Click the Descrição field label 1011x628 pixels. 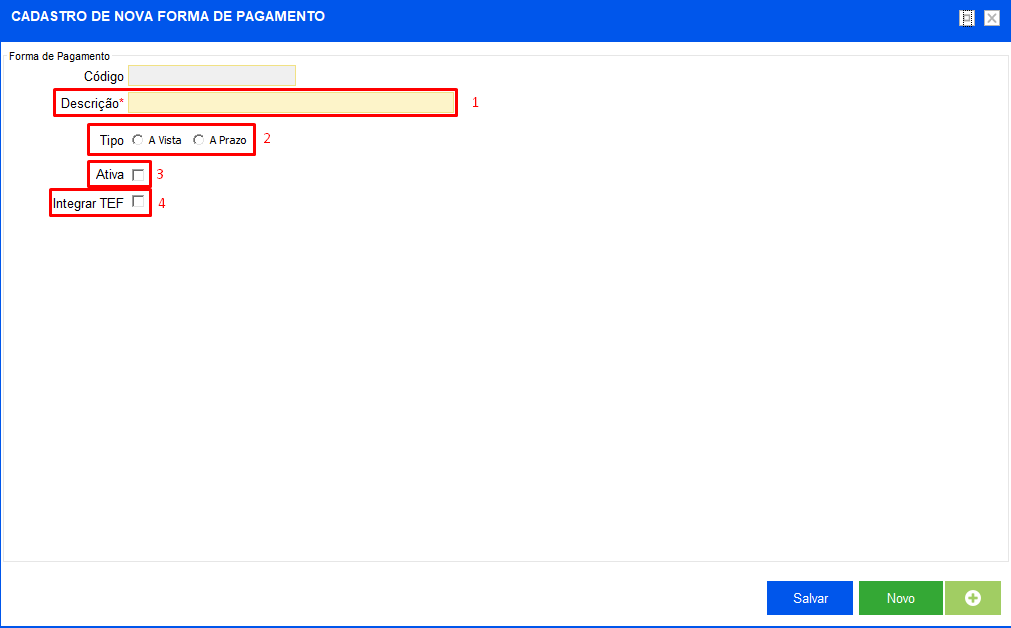pyautogui.click(x=92, y=103)
